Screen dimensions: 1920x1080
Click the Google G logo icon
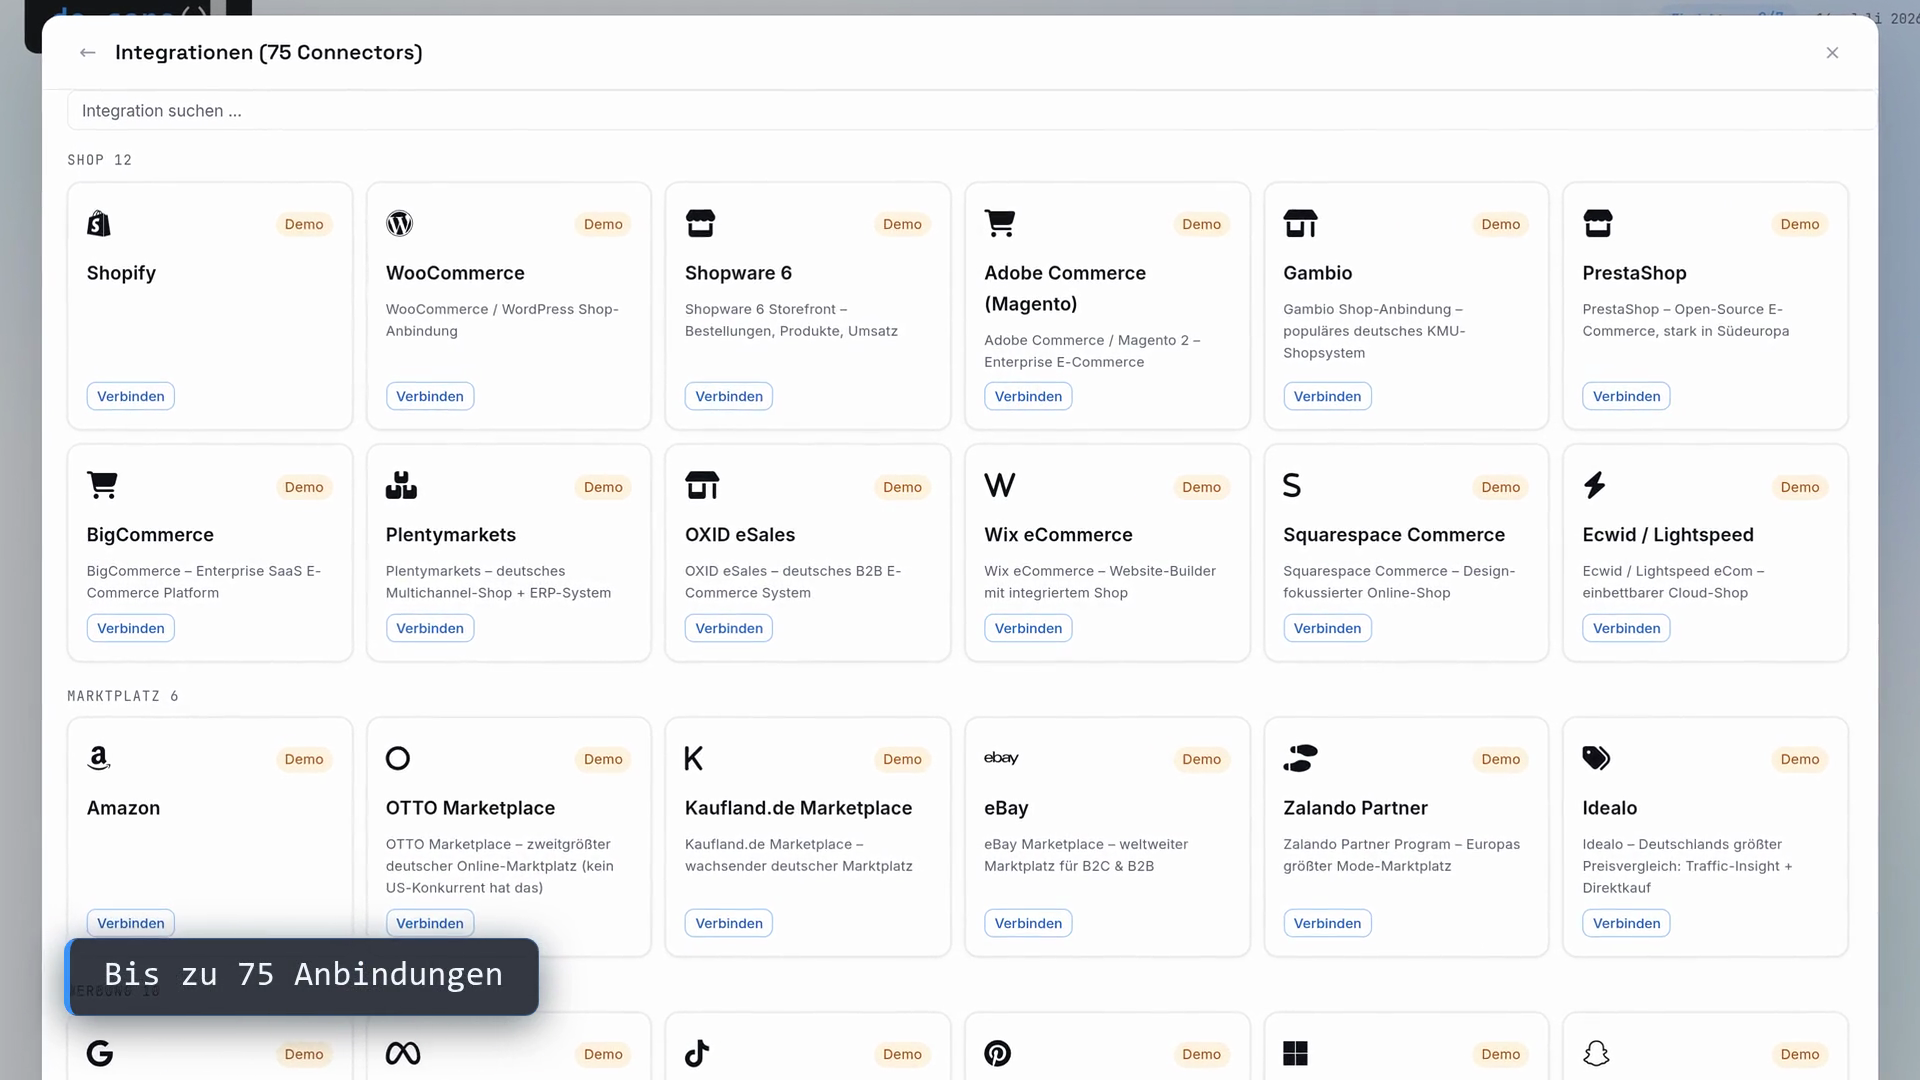100,1053
